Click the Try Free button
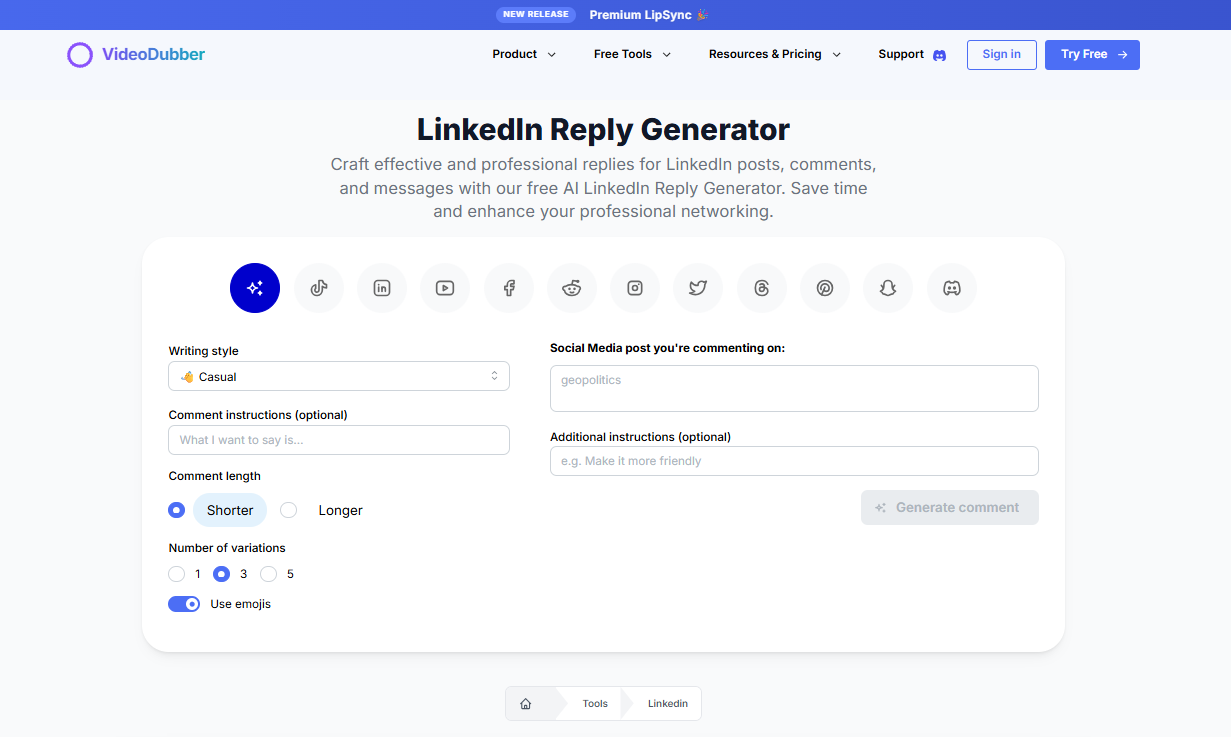Viewport: 1231px width, 737px height. (x=1092, y=55)
